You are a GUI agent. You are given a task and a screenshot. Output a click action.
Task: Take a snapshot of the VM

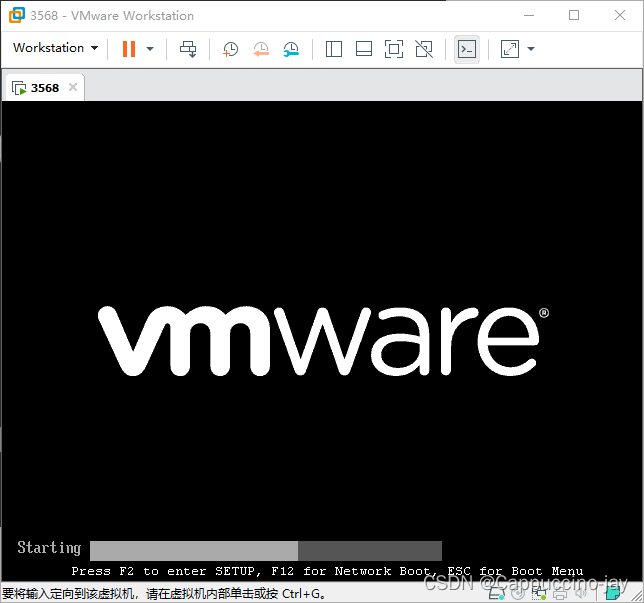(x=230, y=49)
